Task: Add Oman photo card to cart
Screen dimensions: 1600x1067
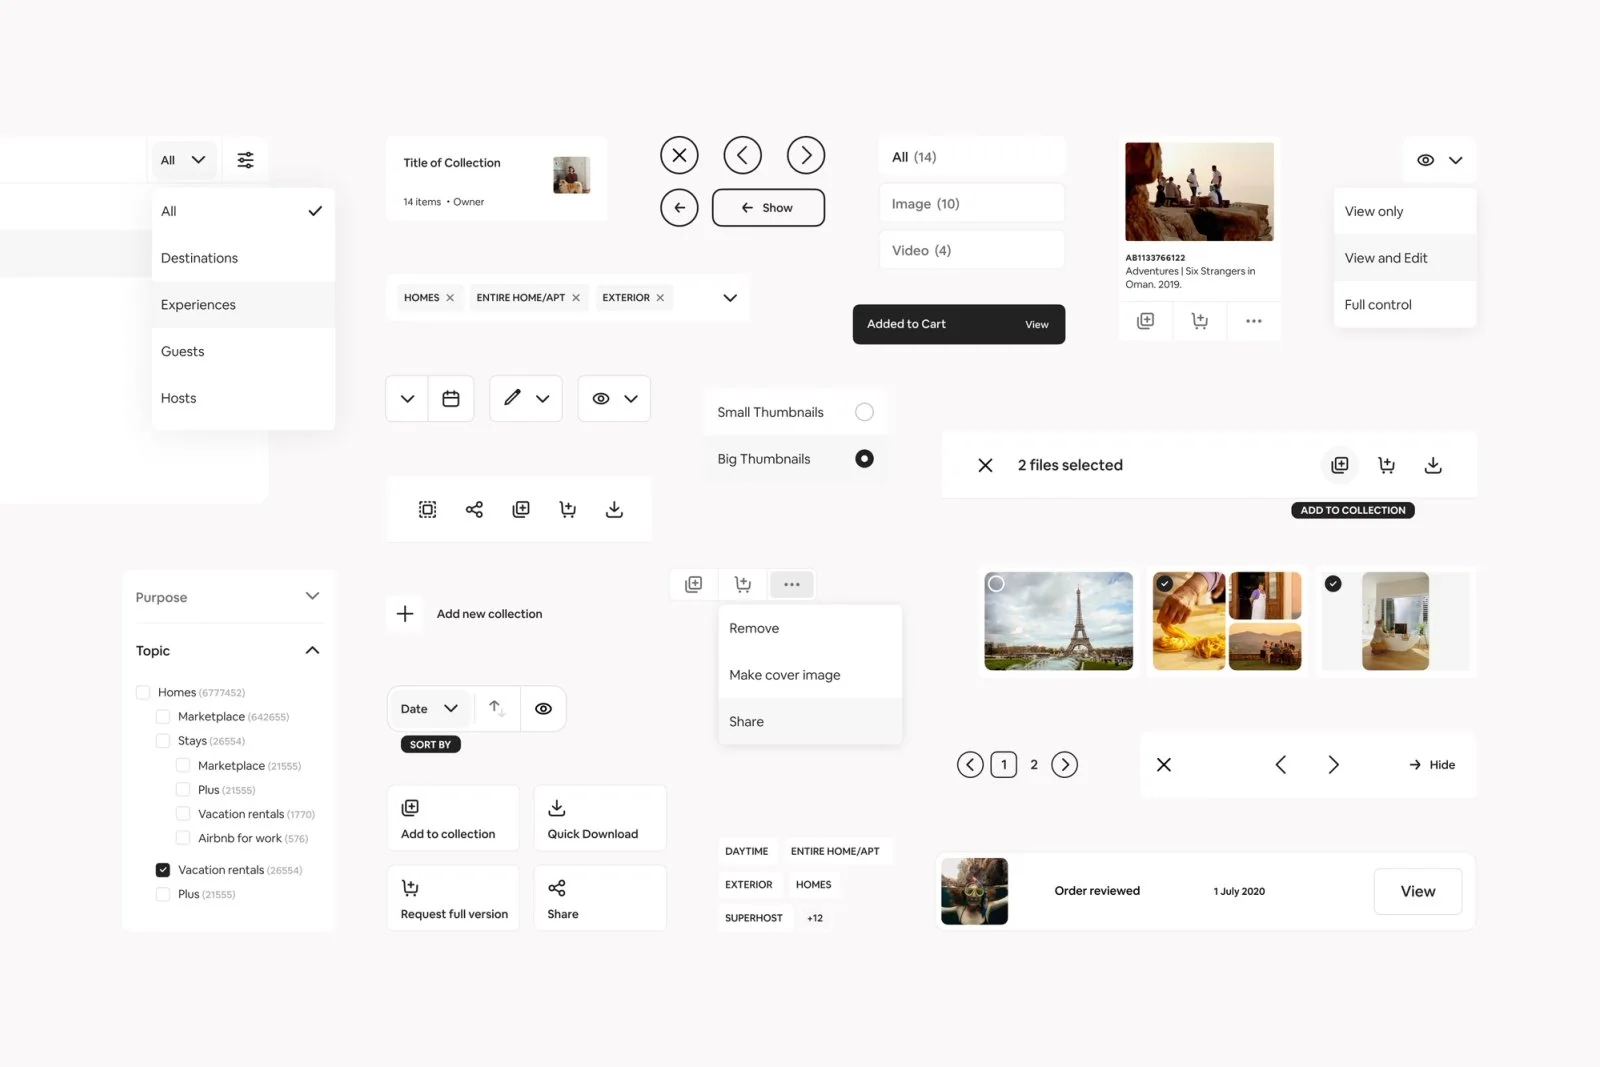Action: (1200, 321)
